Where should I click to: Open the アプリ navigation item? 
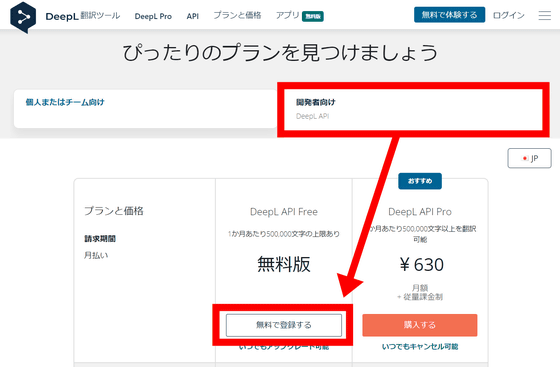(287, 15)
